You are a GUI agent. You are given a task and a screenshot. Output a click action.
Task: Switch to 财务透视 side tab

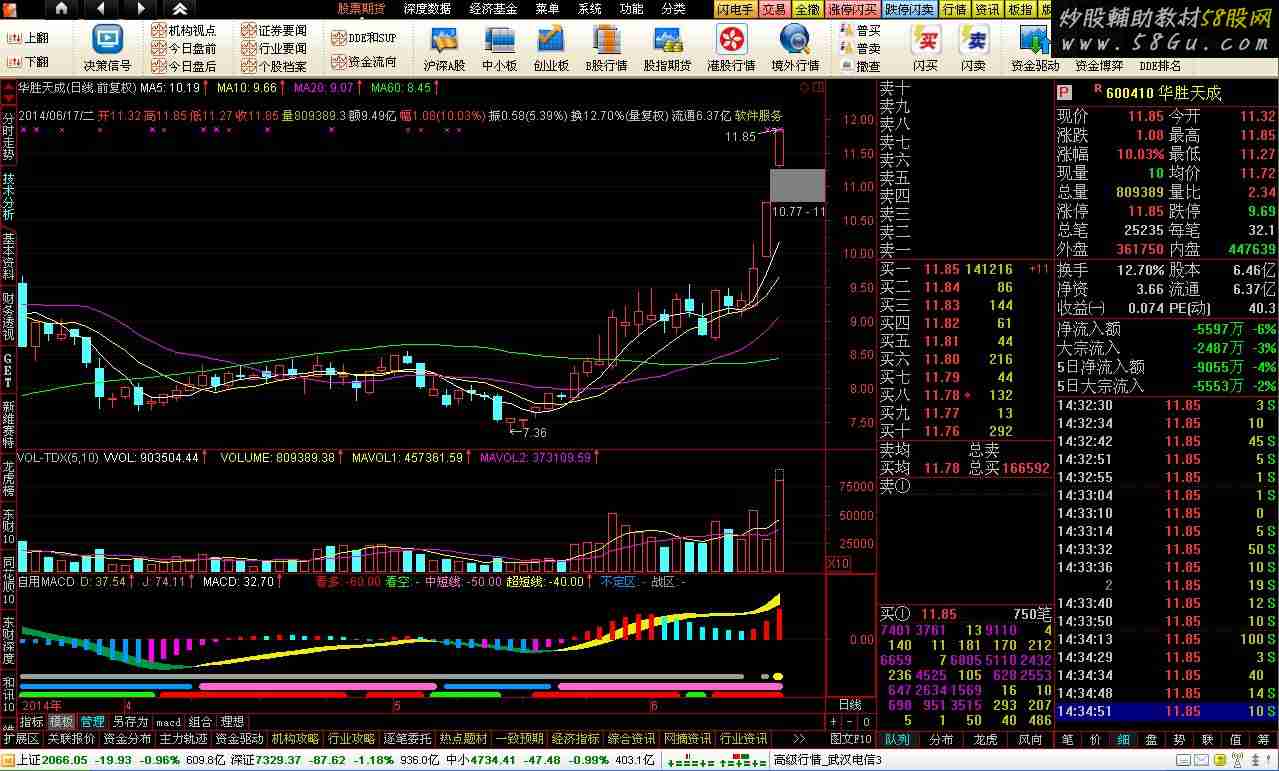pyautogui.click(x=8, y=316)
